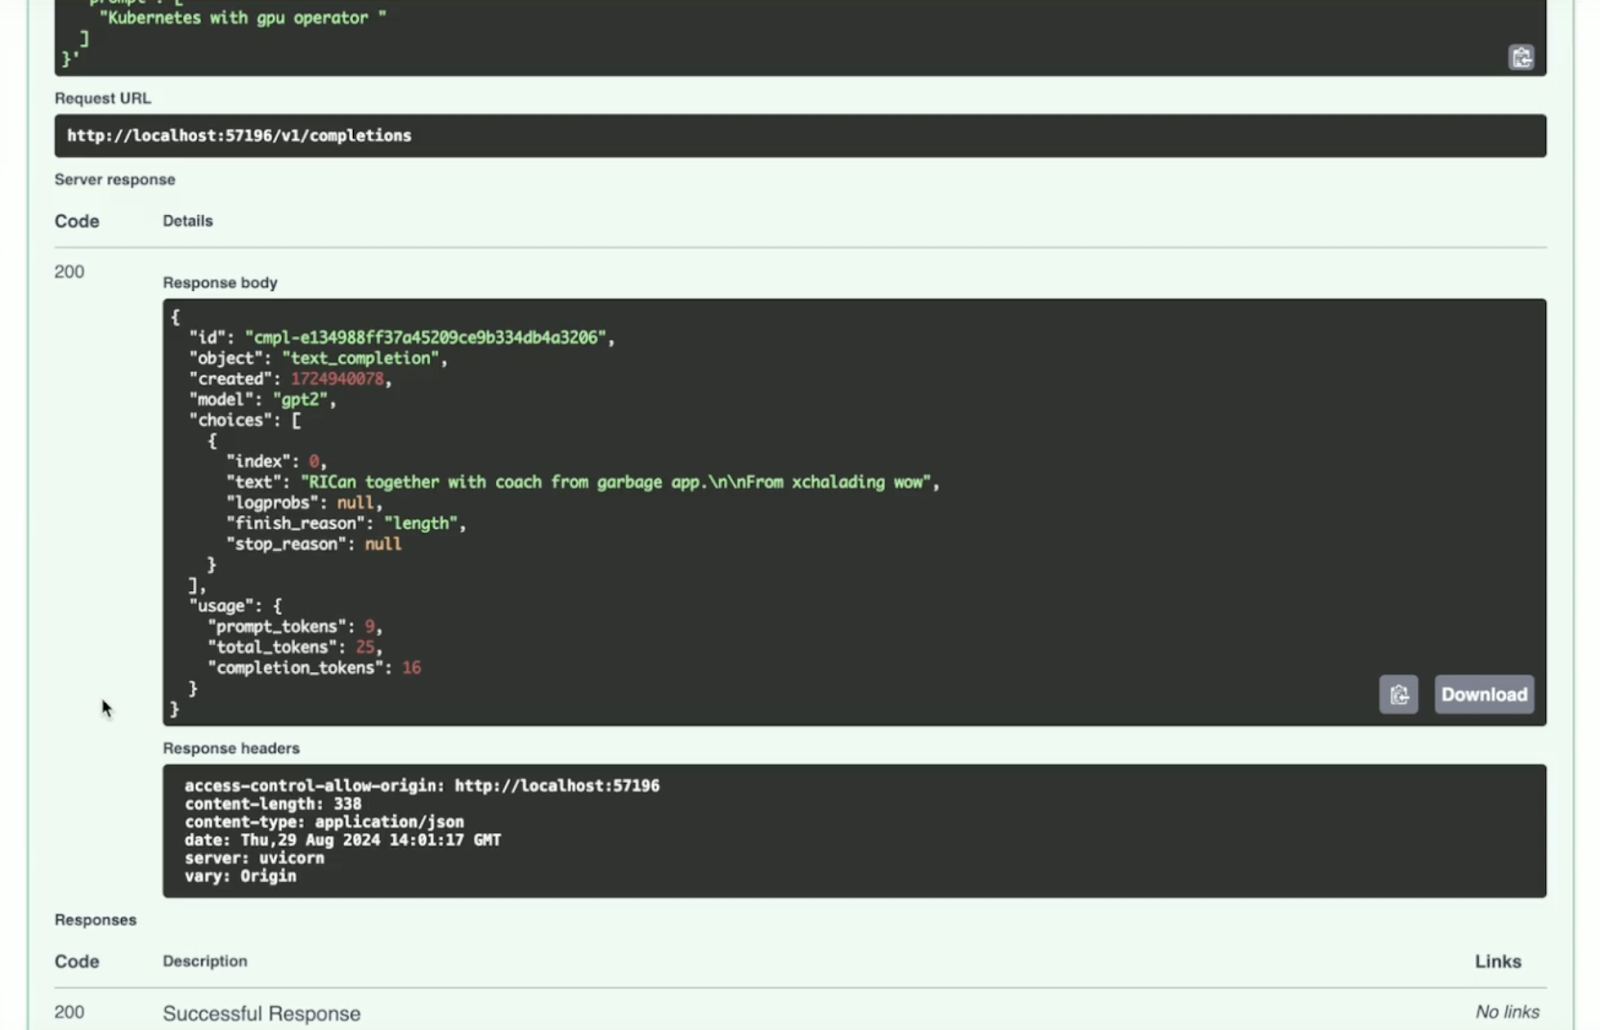Click the access-control-allow-origin header line
Image resolution: width=1600 pixels, height=1030 pixels.
point(422,786)
